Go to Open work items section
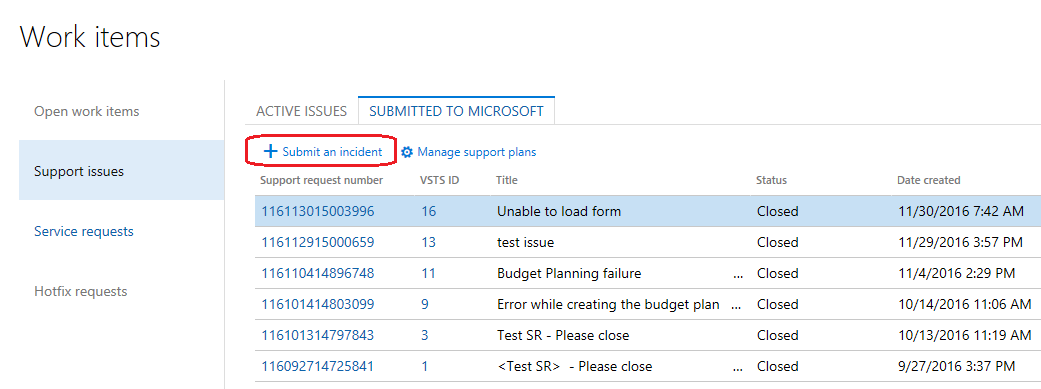This screenshot has width=1041, height=389. click(x=86, y=111)
